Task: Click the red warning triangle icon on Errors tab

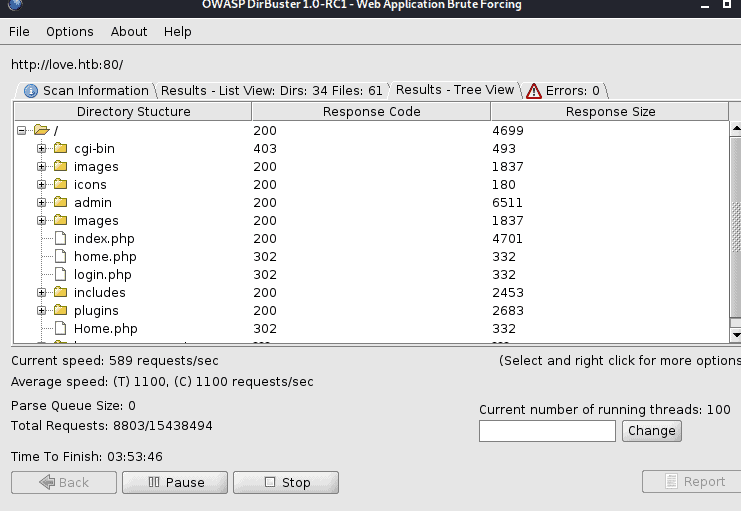Action: pyautogui.click(x=534, y=91)
